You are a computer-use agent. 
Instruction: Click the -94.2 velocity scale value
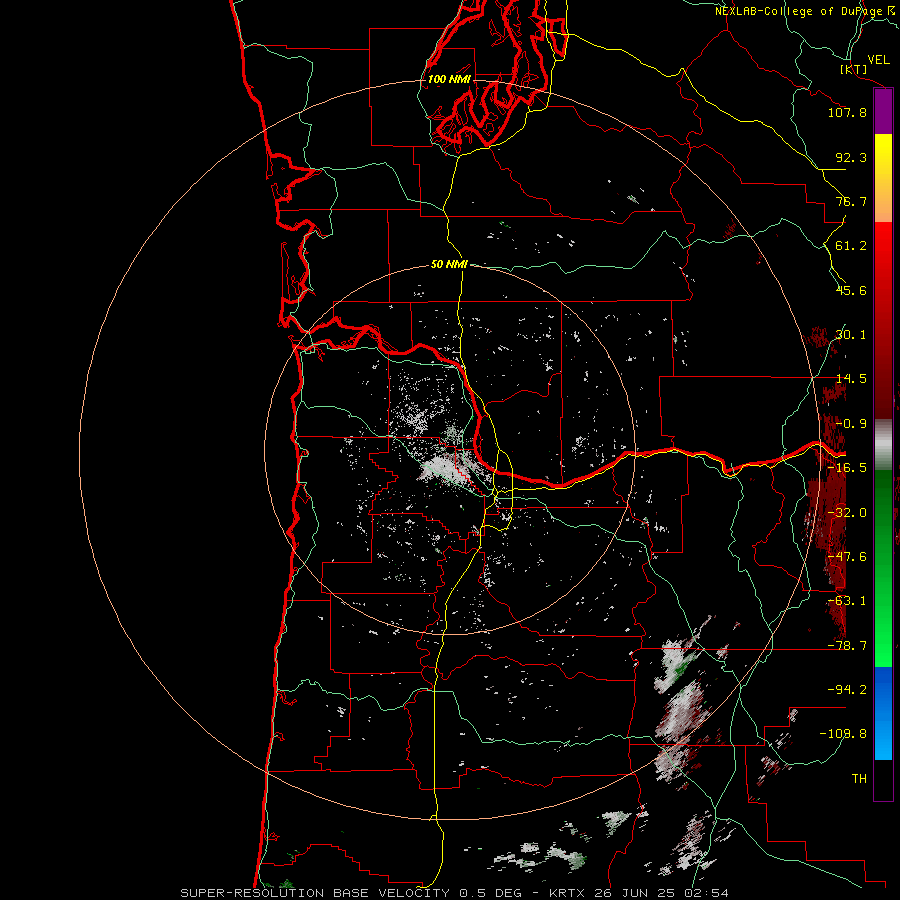click(x=847, y=690)
